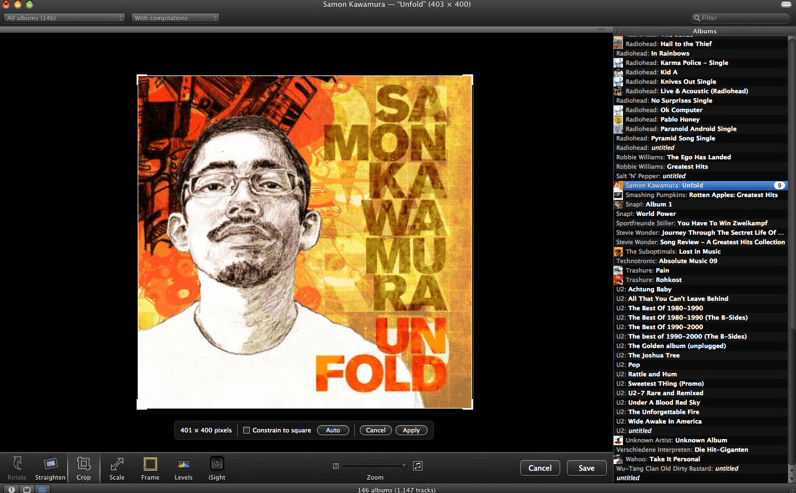Capture artwork with the iSight tool
Image resolution: width=796 pixels, height=493 pixels.
point(217,468)
